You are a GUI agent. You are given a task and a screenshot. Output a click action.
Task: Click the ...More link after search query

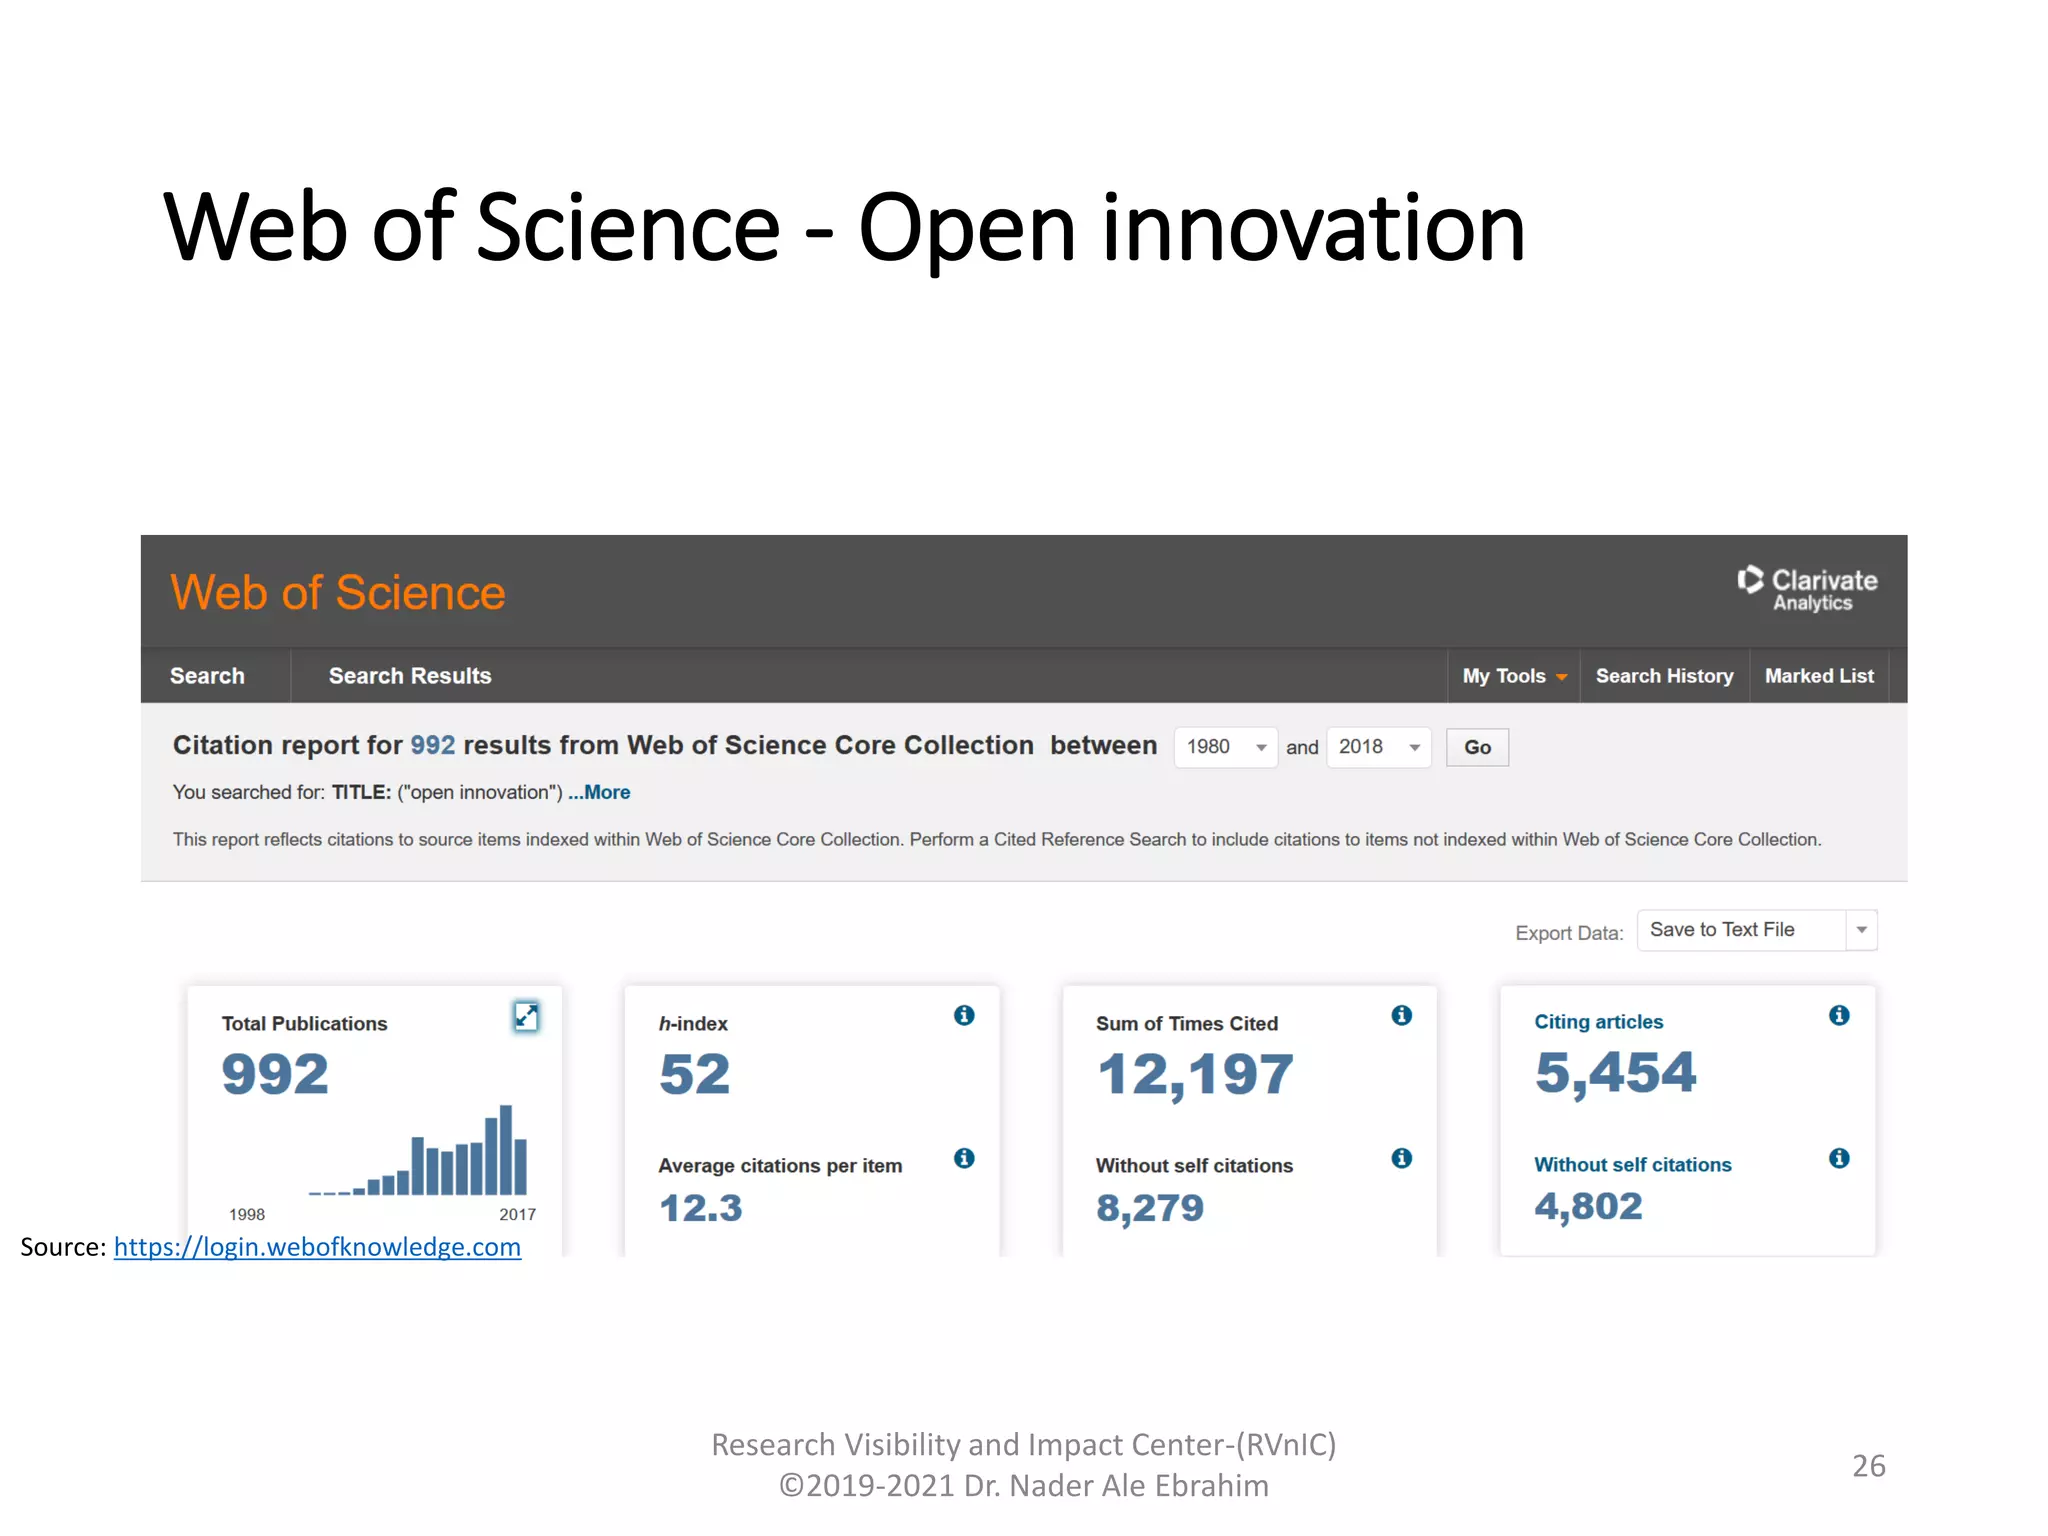click(599, 792)
